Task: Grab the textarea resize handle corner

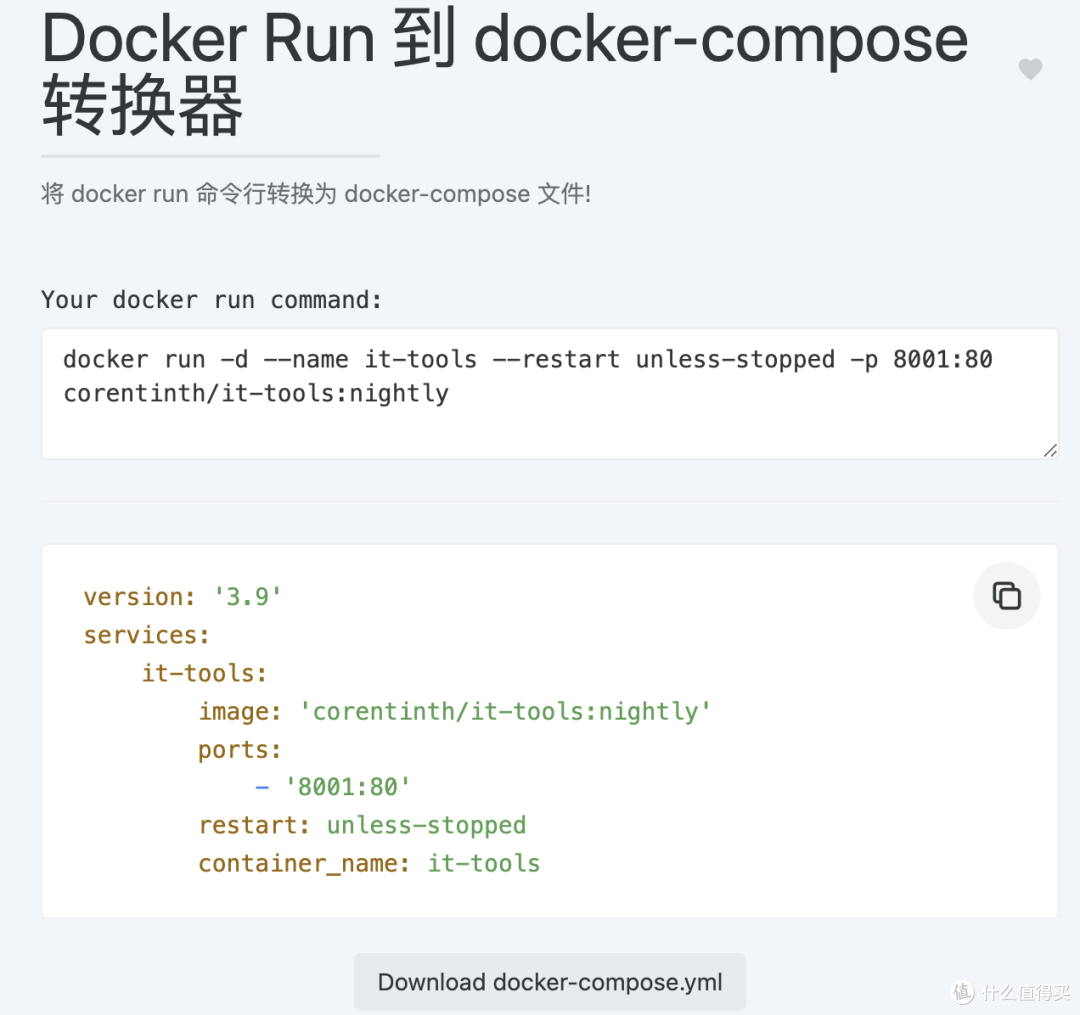Action: (x=1050, y=450)
